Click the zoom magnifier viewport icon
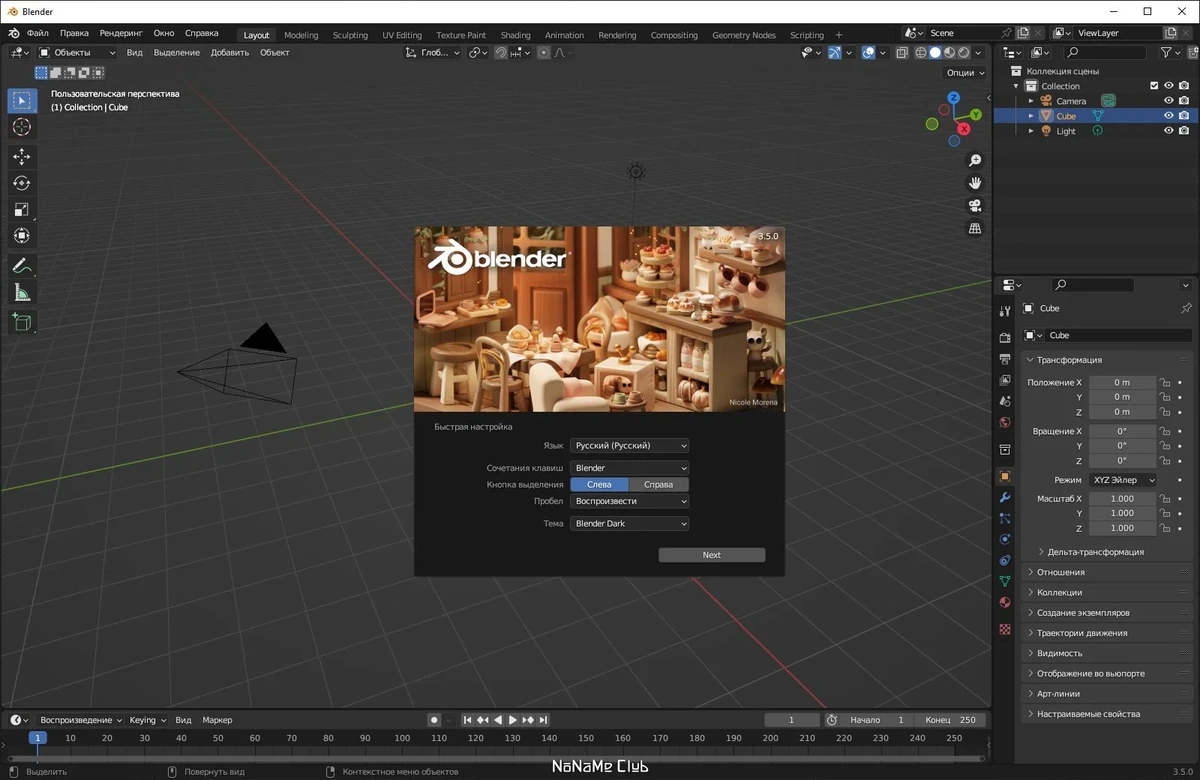 pos(975,160)
